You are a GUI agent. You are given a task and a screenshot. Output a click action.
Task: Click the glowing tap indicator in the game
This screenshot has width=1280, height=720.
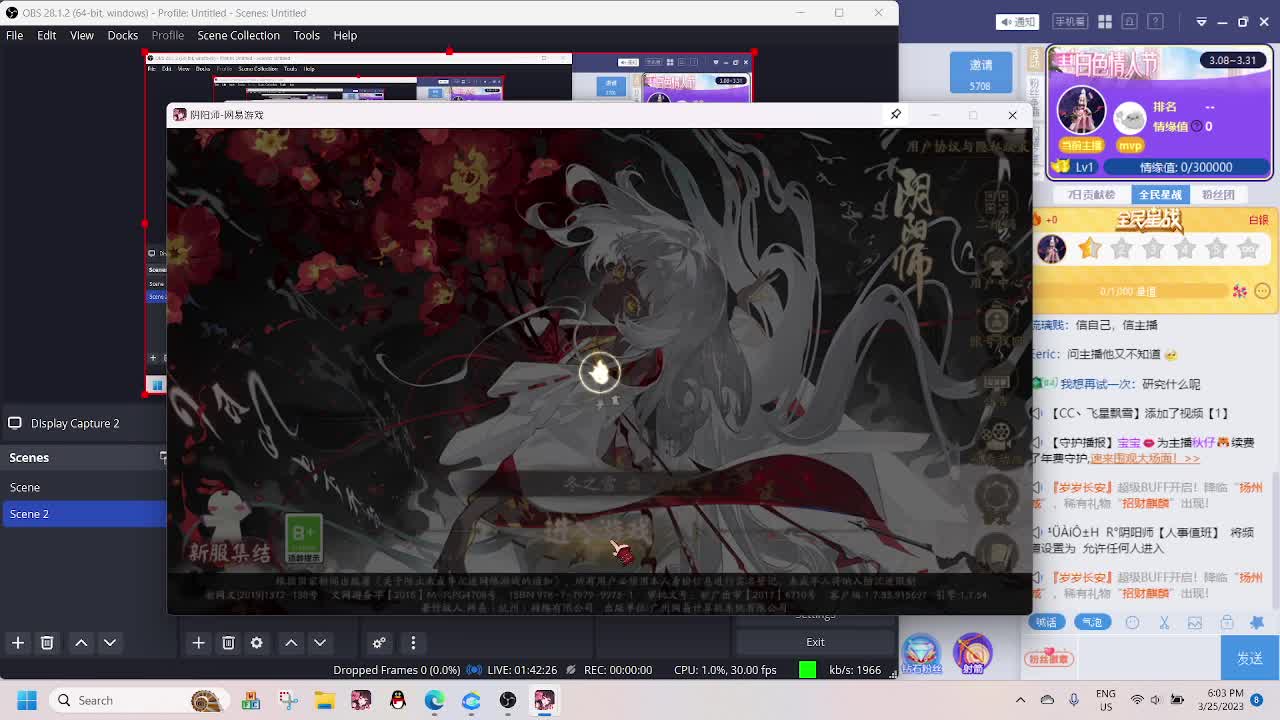[600, 373]
